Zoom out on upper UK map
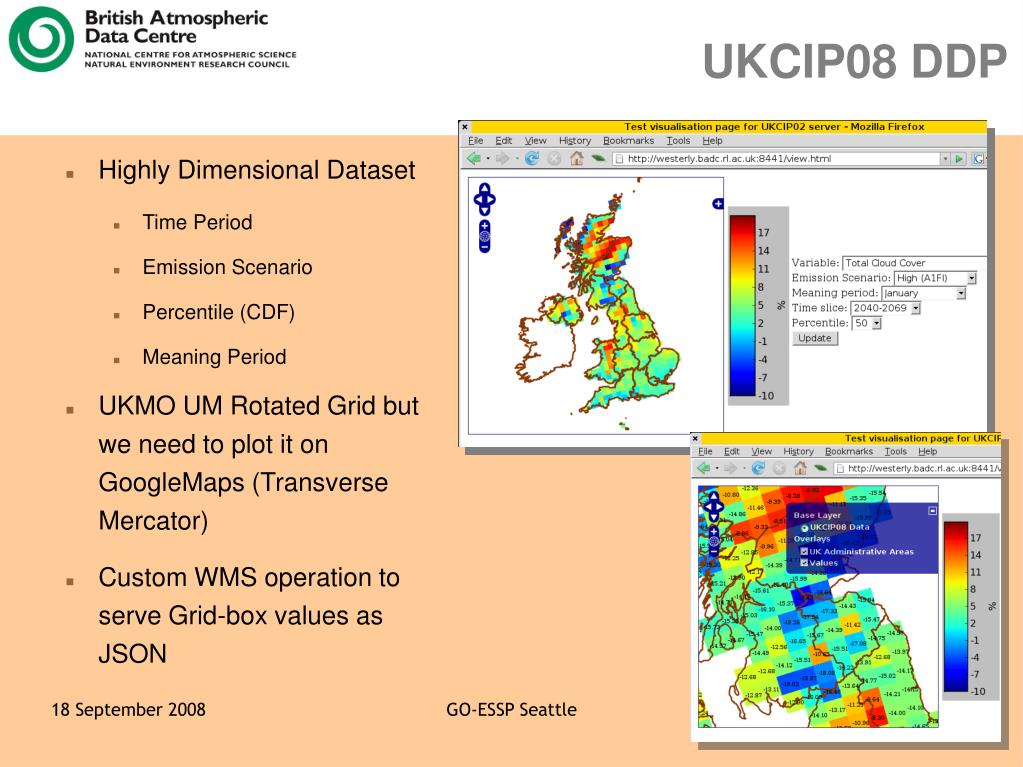The image size is (1023, 767). [x=485, y=247]
